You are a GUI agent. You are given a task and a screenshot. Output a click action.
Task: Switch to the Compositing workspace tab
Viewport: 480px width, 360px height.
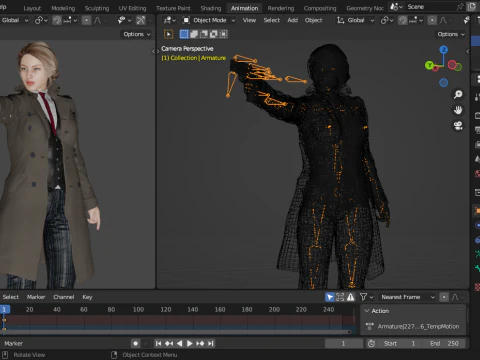(x=320, y=8)
